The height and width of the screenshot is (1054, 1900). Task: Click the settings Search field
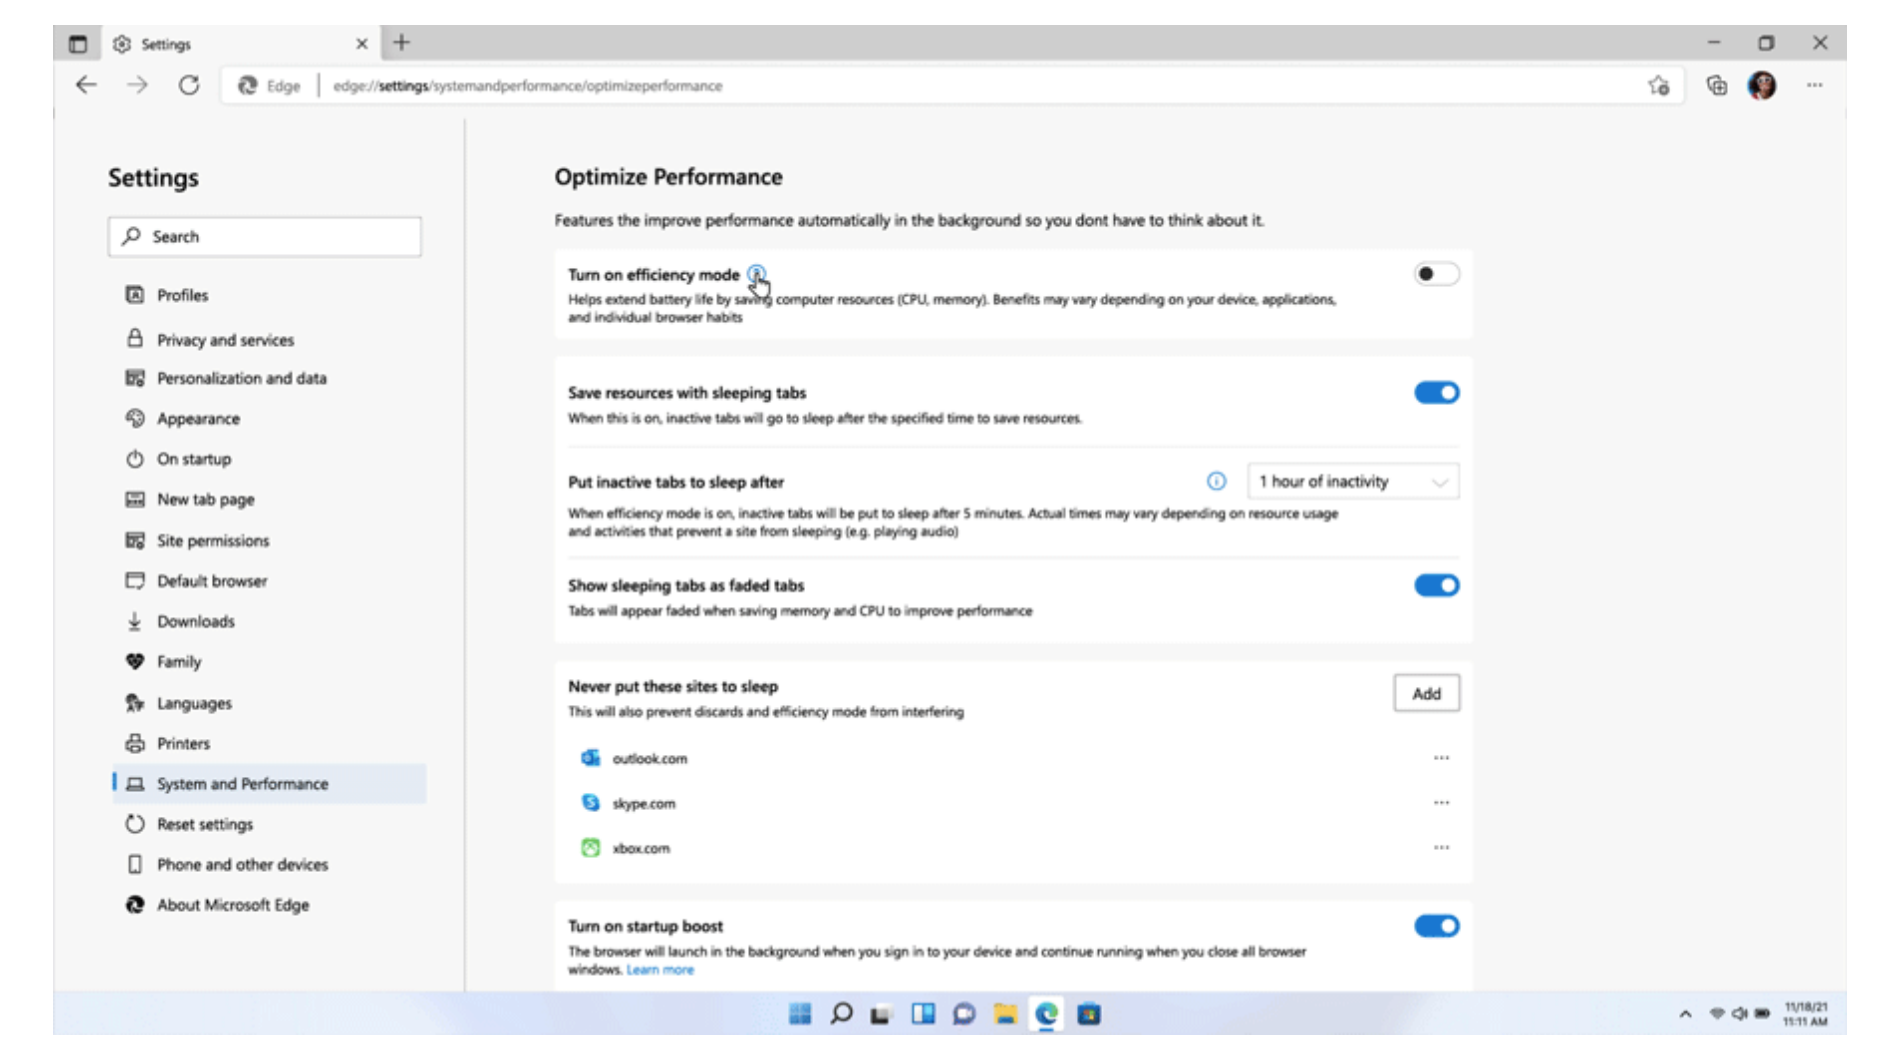(265, 237)
